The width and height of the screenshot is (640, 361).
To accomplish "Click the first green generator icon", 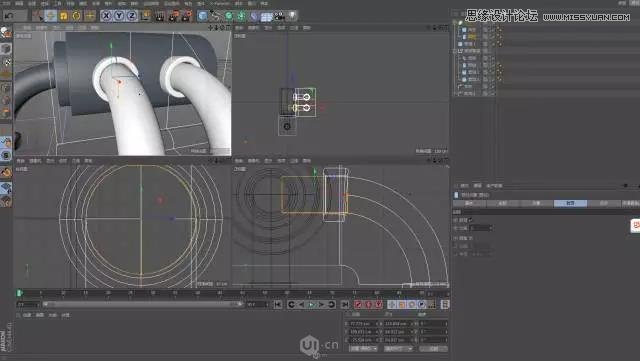I will [229, 16].
